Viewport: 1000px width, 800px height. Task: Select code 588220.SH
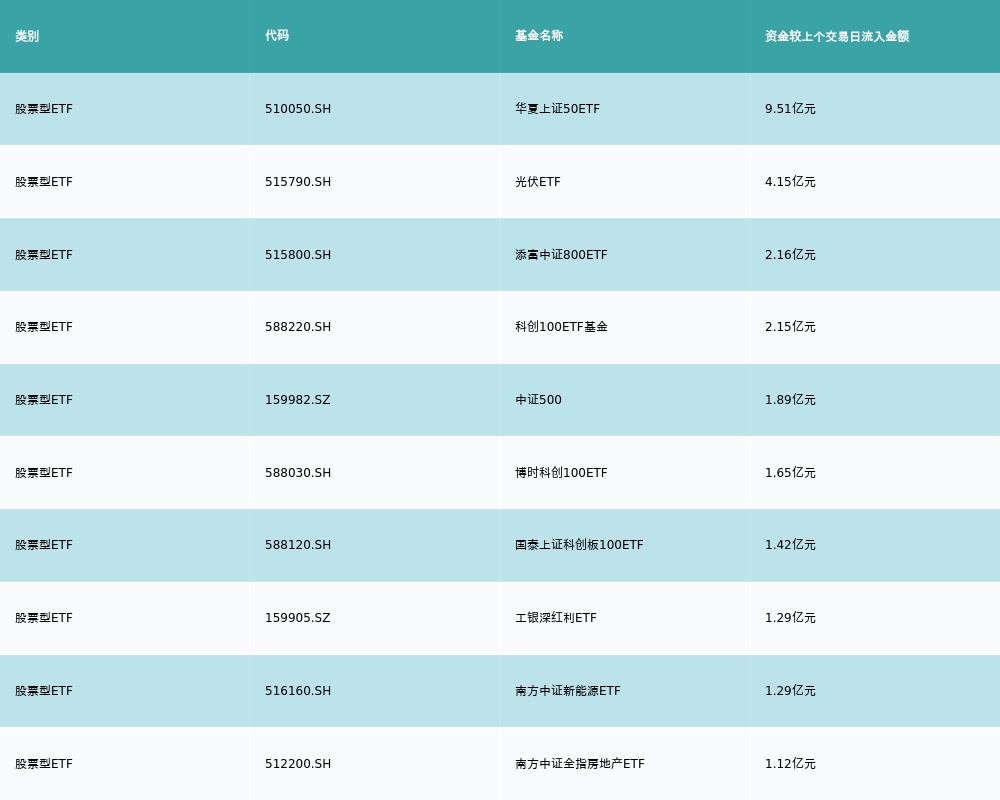(x=298, y=327)
